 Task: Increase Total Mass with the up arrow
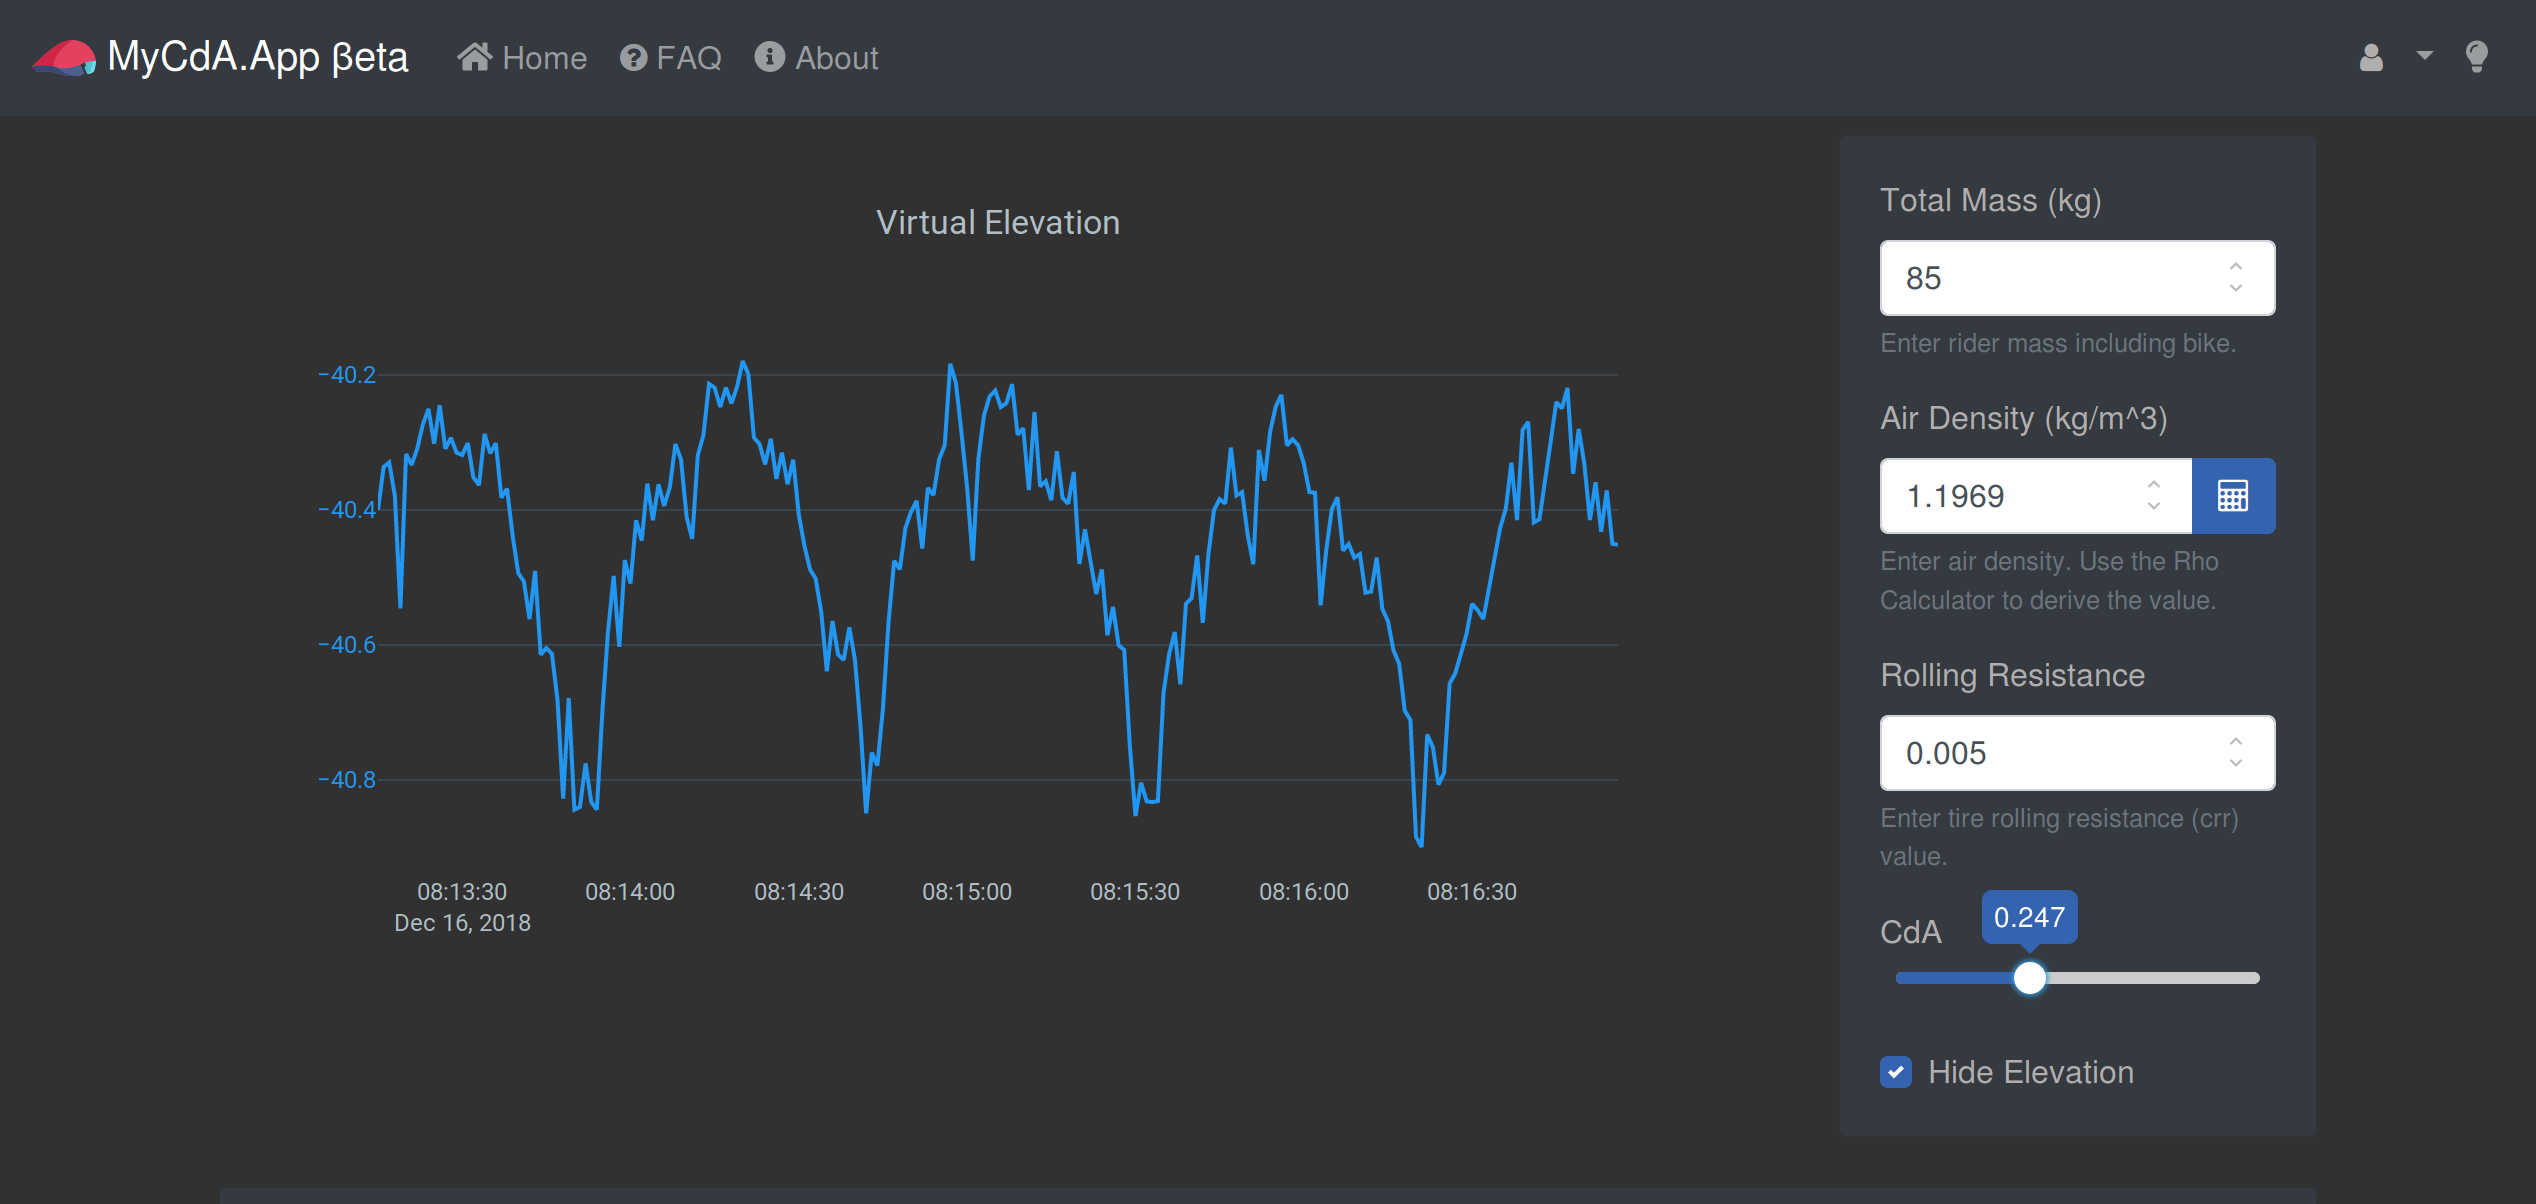(2236, 266)
